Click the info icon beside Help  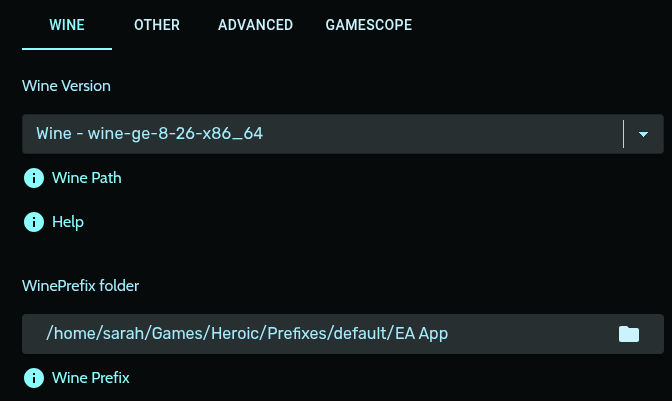point(34,222)
